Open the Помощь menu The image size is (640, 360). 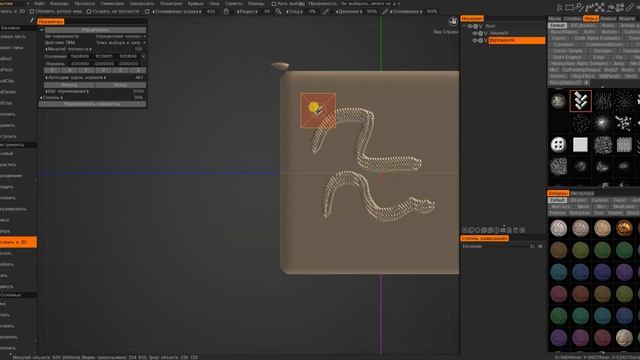pos(256,3)
